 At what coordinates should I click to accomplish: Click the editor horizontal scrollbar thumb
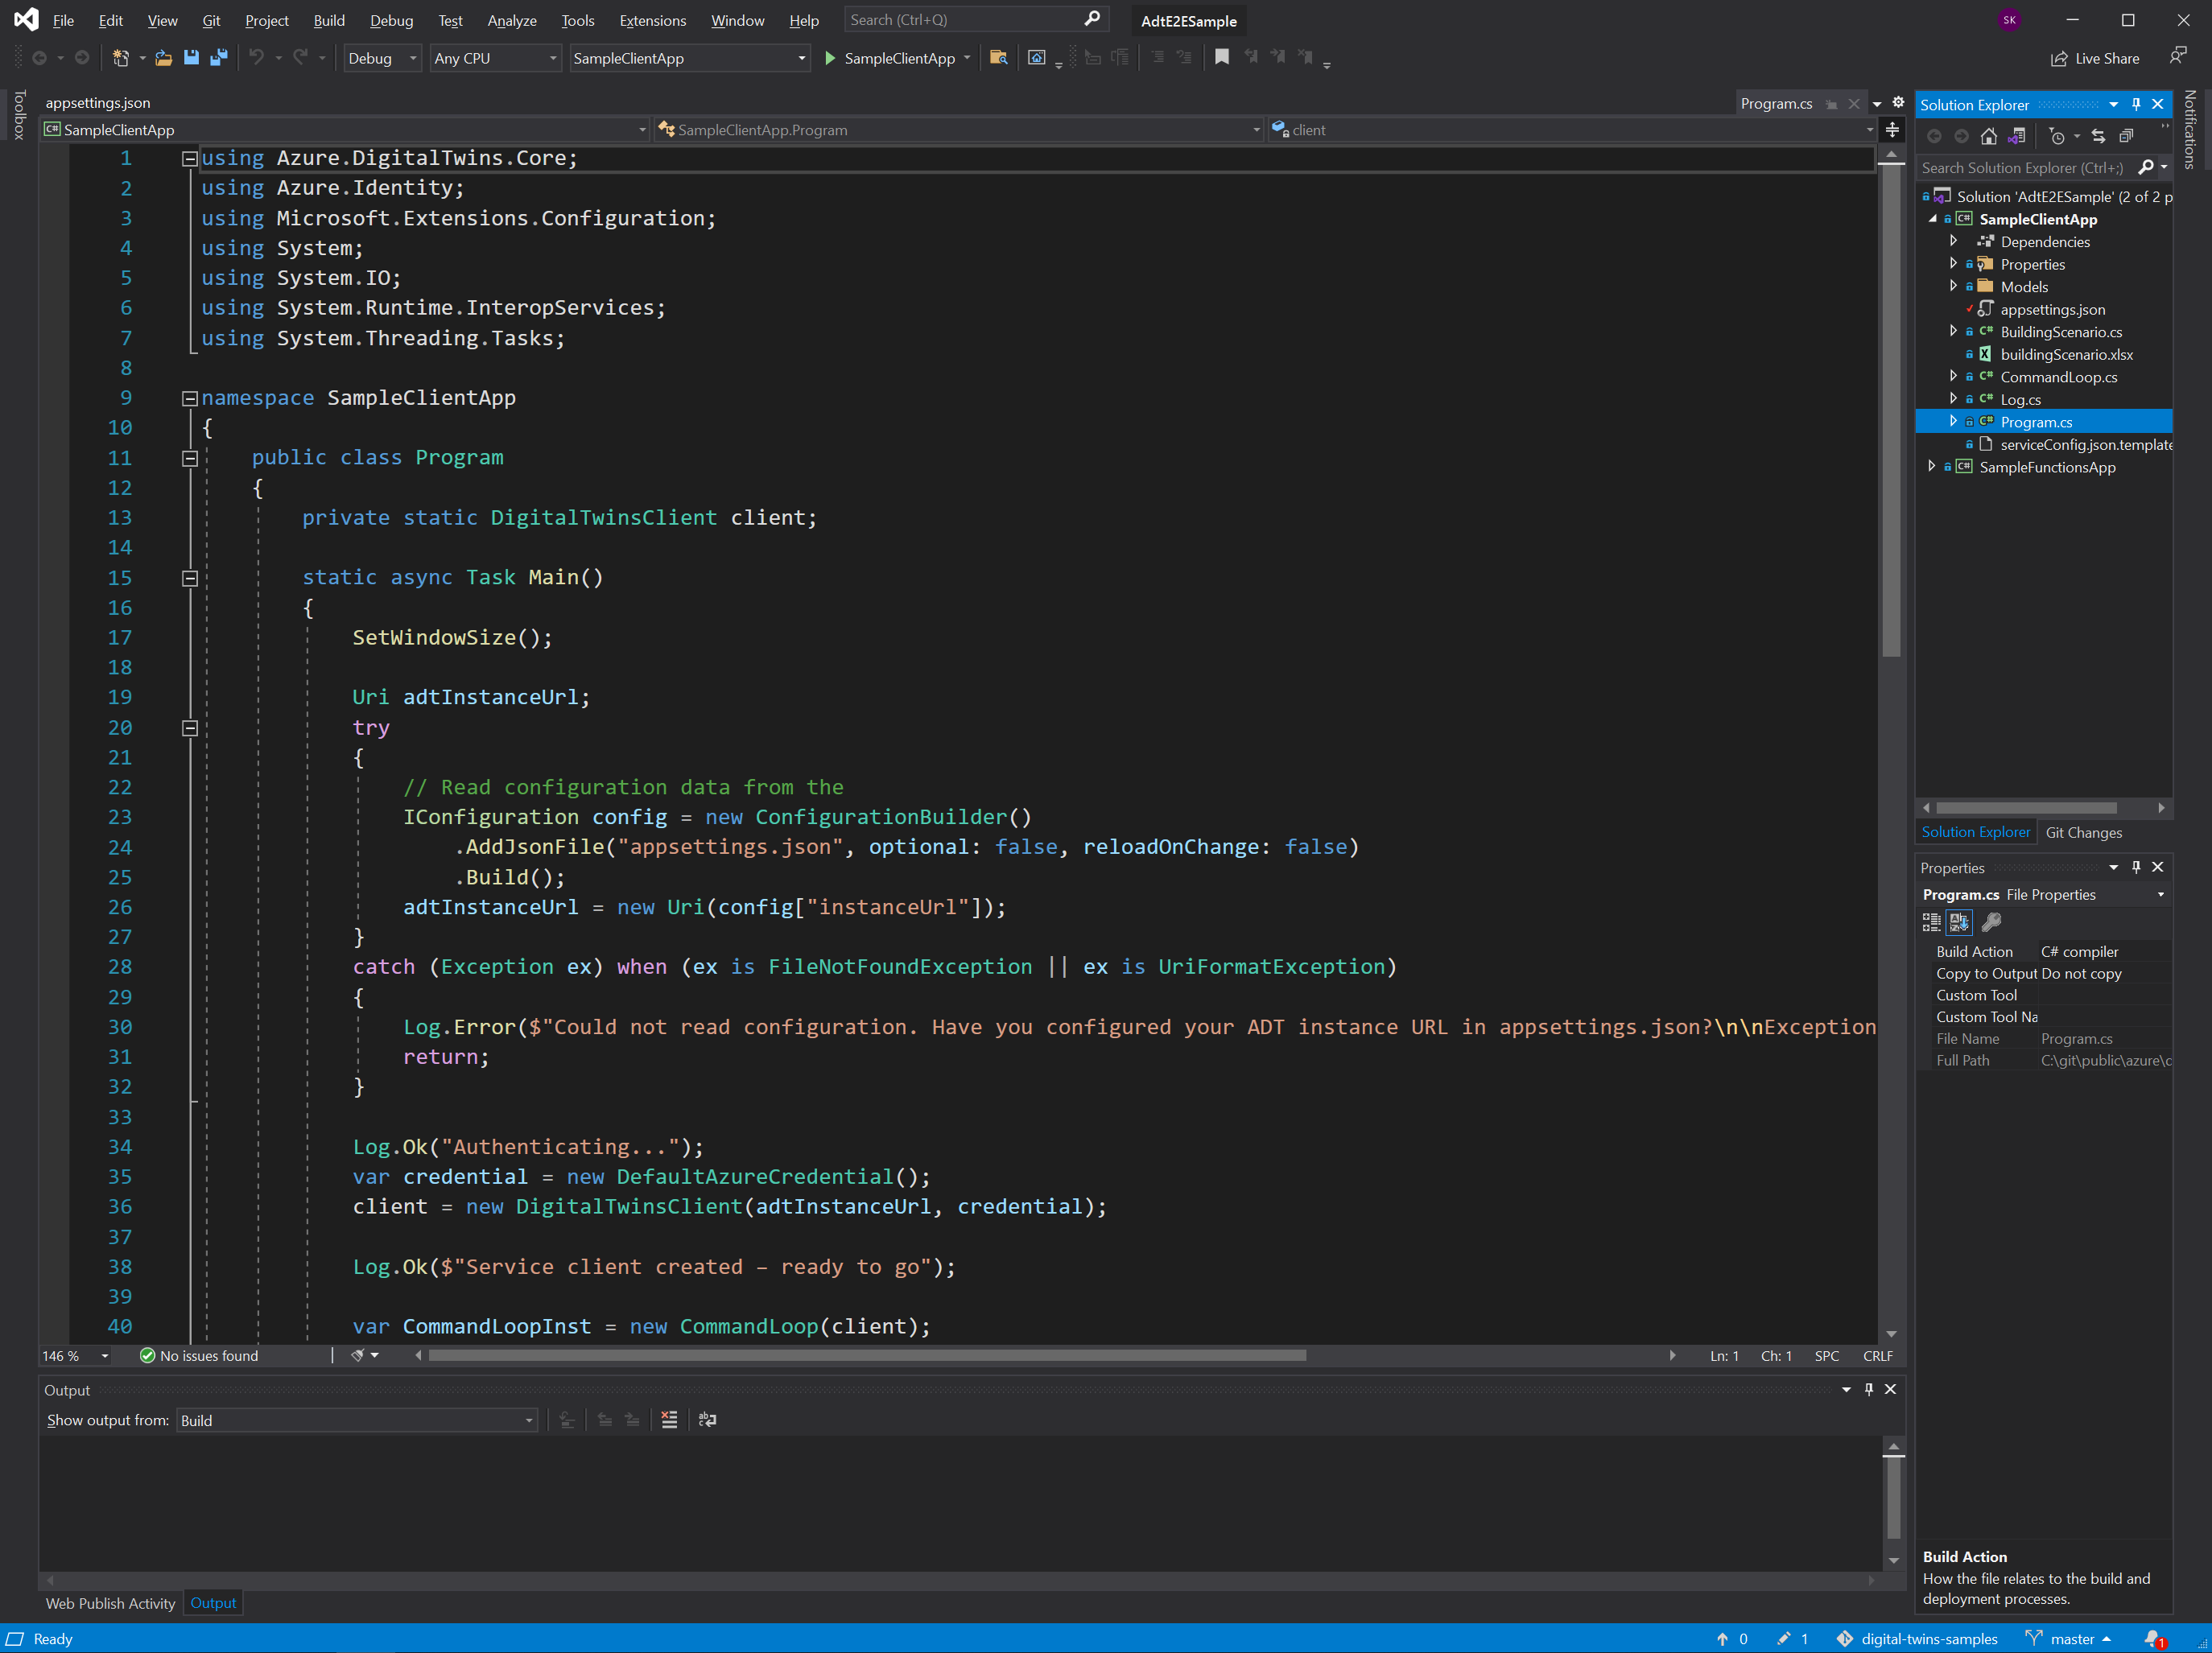pyautogui.click(x=866, y=1356)
